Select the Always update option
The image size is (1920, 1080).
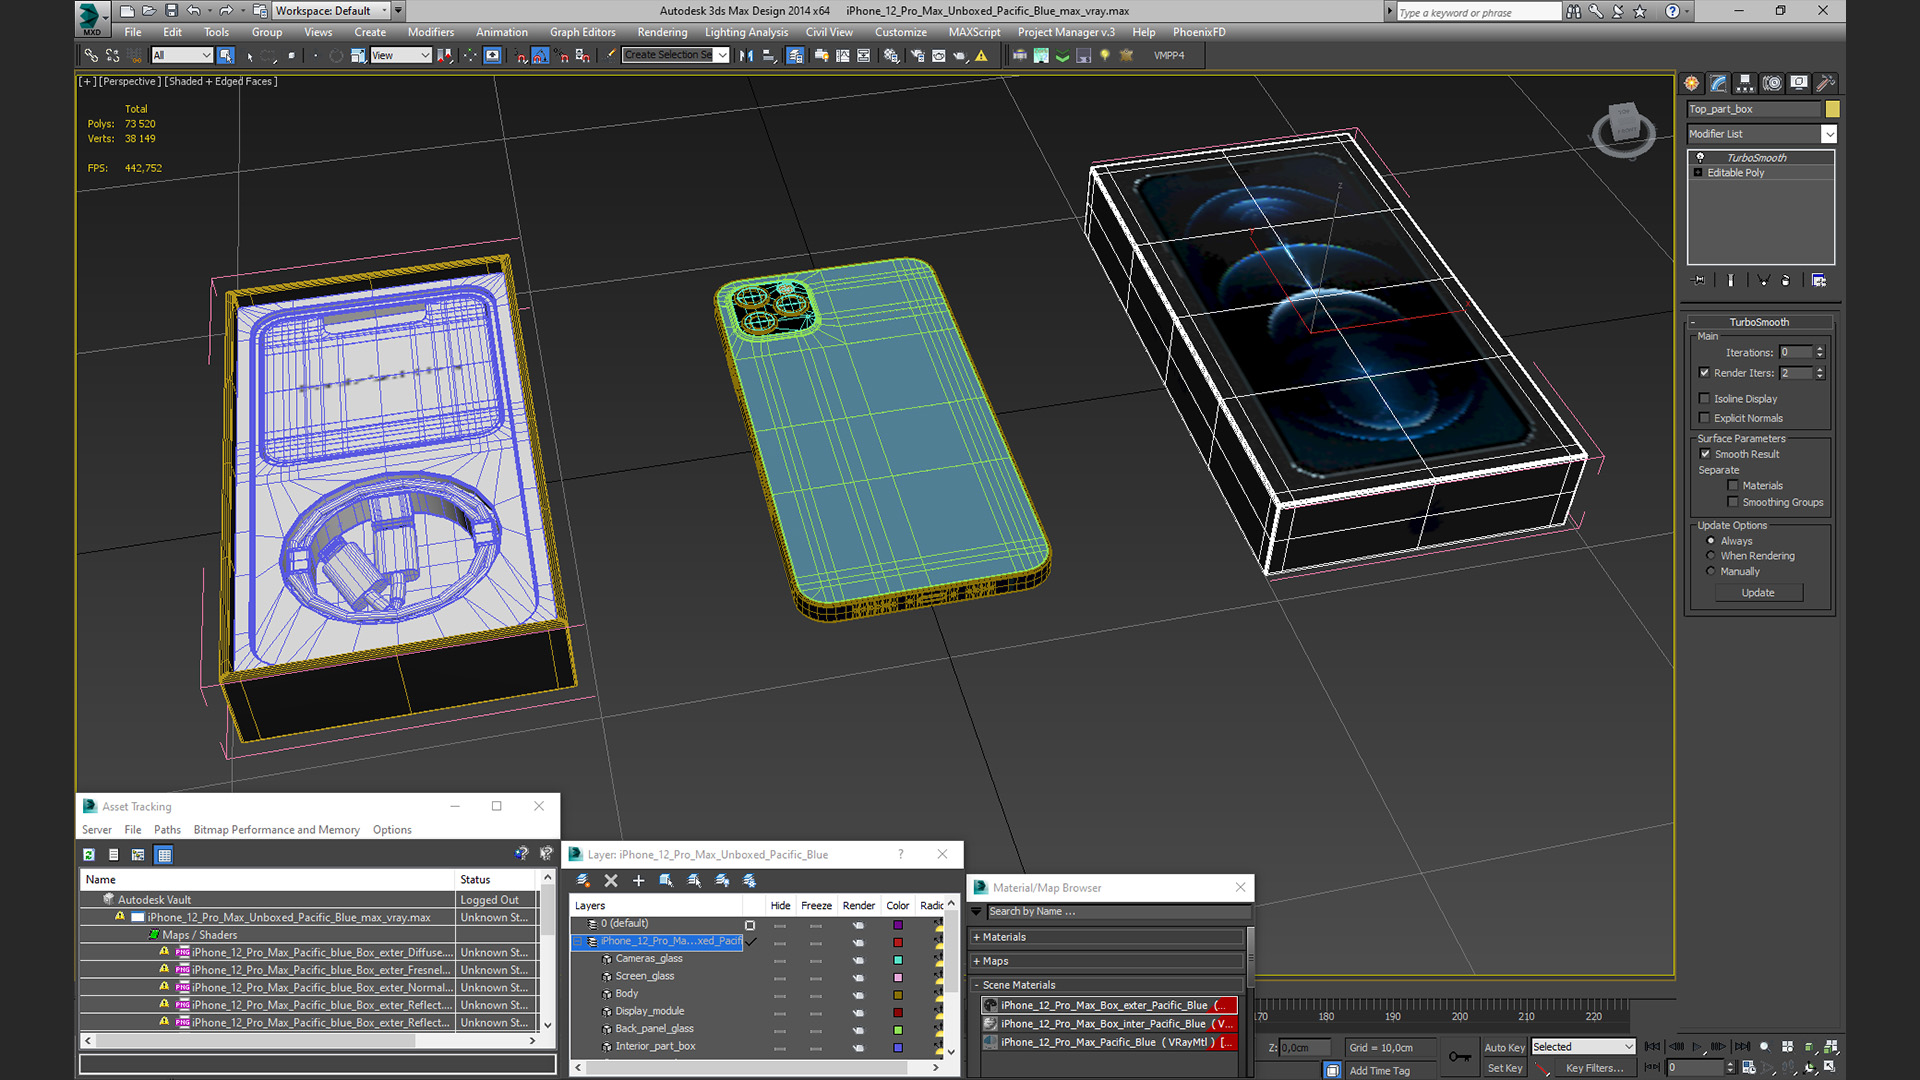click(x=1711, y=541)
